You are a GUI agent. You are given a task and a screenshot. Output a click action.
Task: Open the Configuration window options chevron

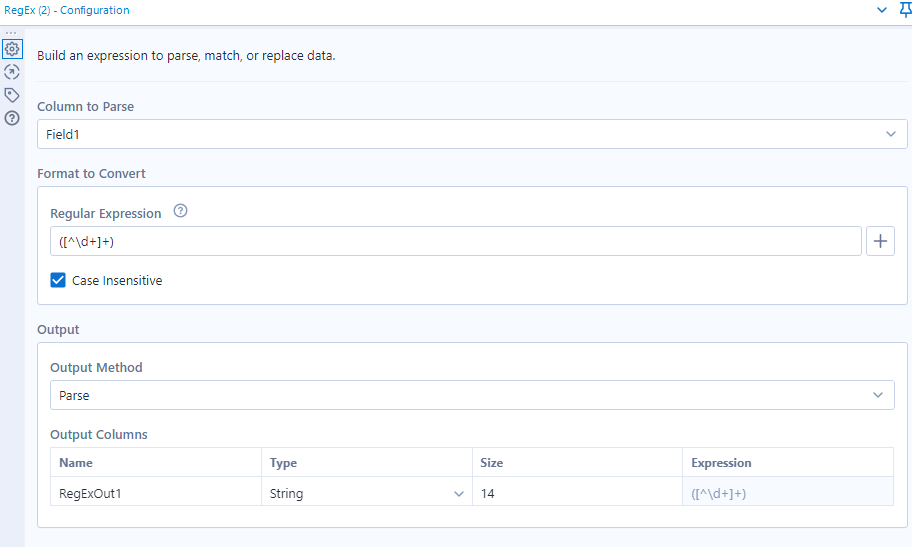[x=882, y=10]
